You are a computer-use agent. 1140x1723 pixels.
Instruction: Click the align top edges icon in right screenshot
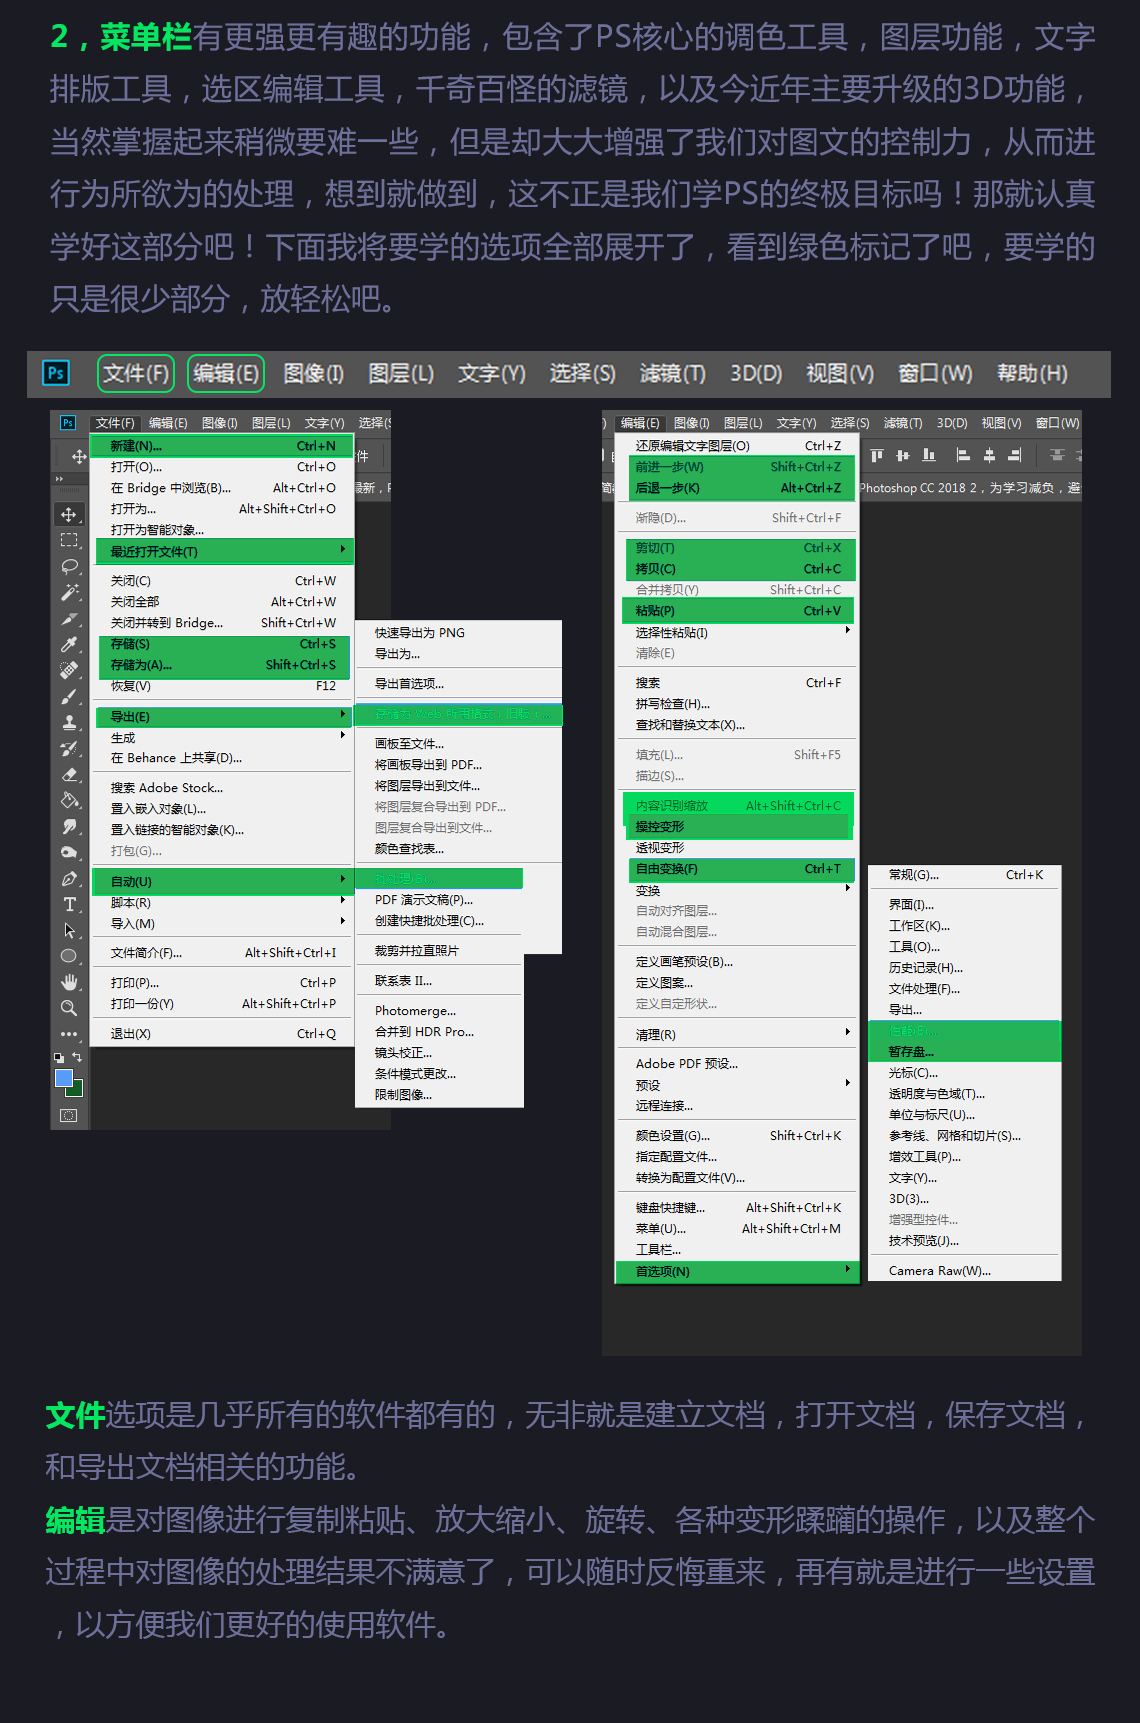[x=877, y=455]
